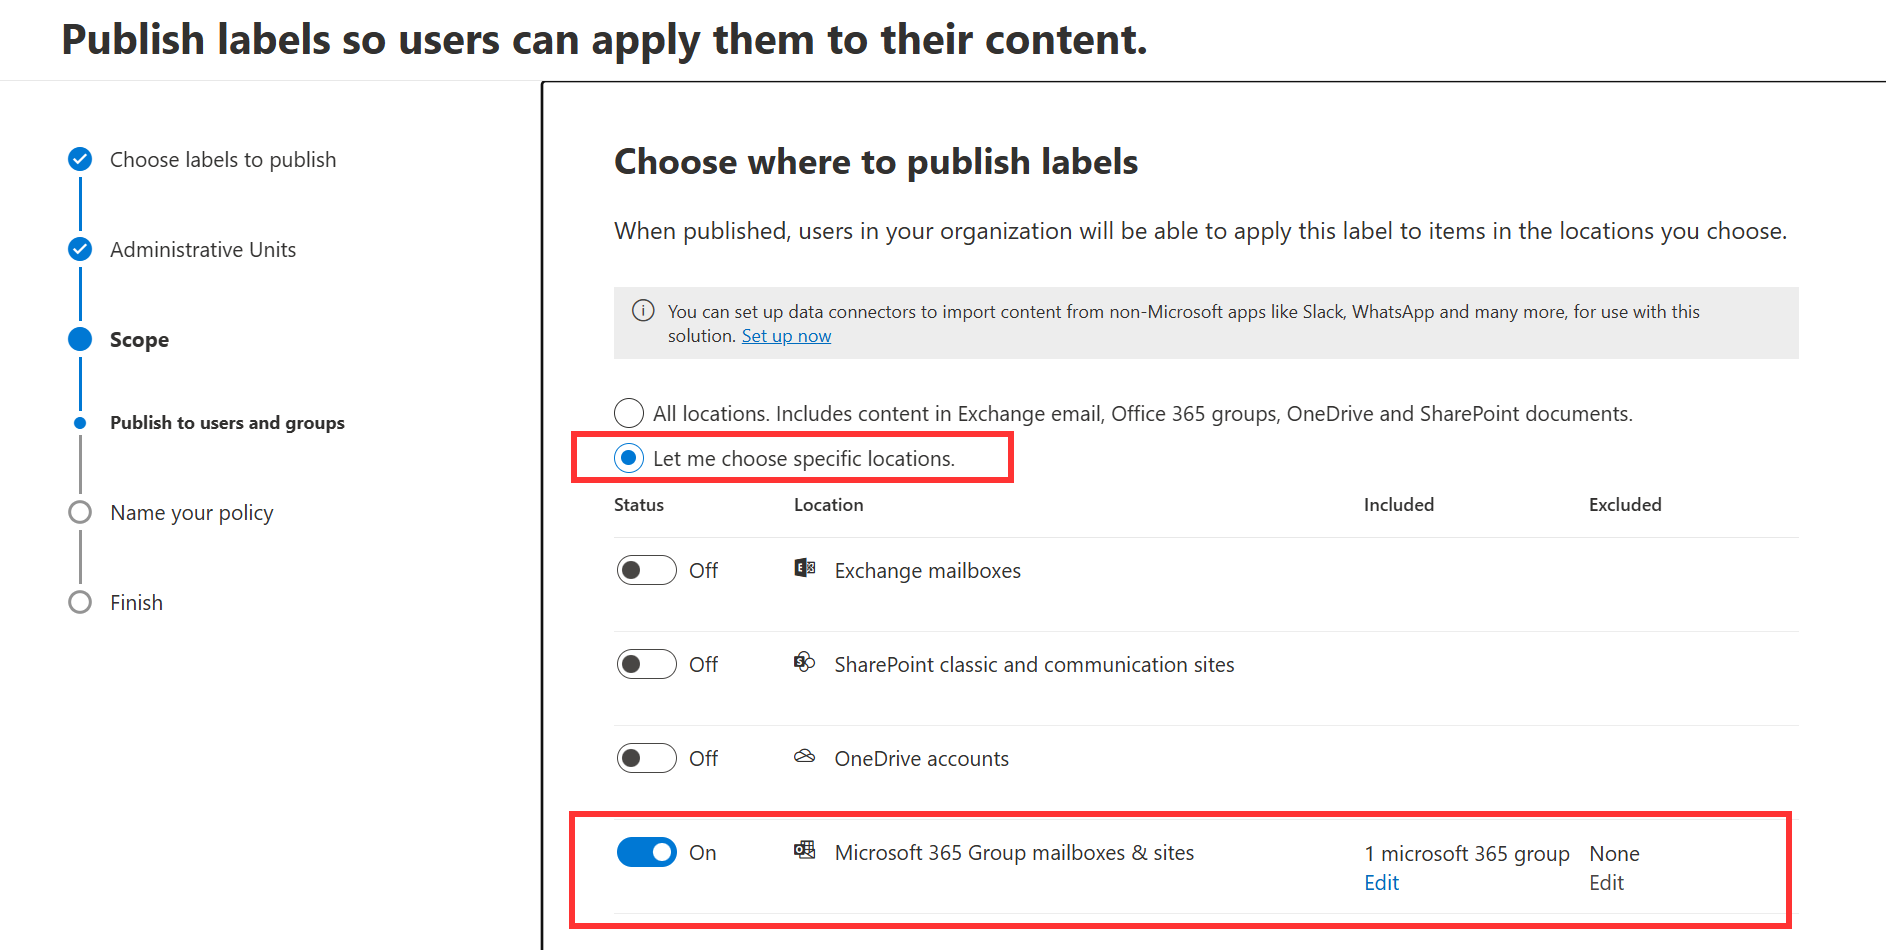This screenshot has width=1886, height=950.
Task: Click the info icon in the banner
Action: (643, 311)
